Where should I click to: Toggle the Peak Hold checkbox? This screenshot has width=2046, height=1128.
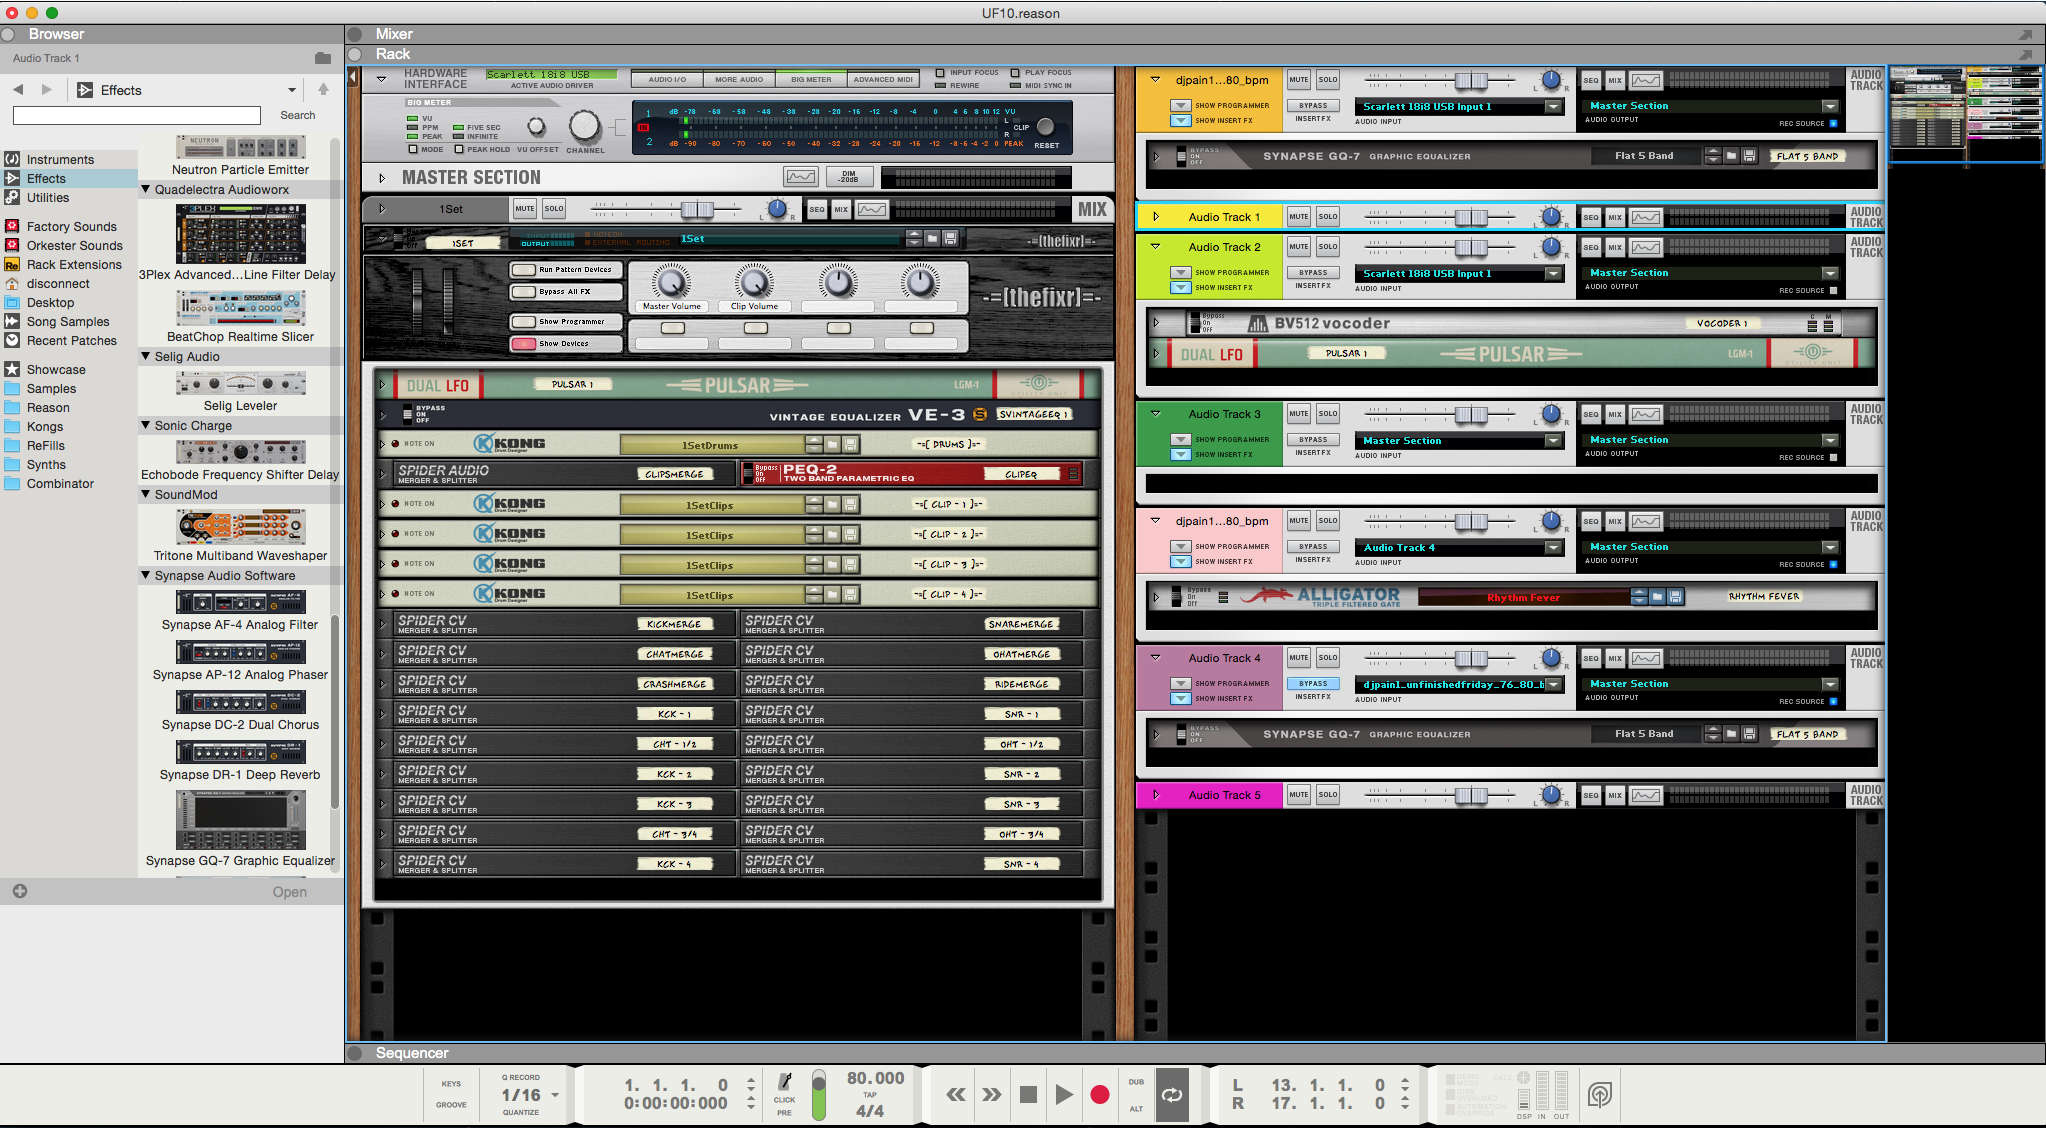click(459, 150)
